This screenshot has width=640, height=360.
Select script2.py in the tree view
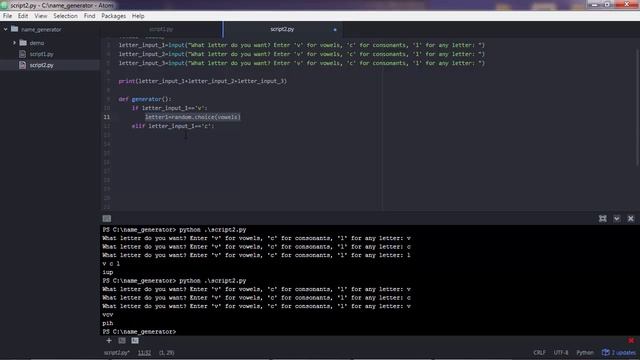click(x=41, y=65)
